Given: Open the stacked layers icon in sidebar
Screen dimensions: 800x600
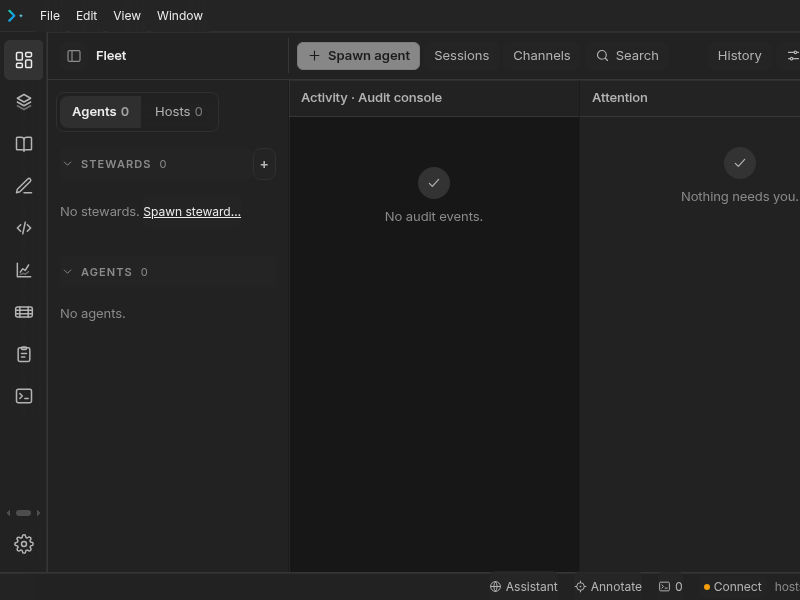Looking at the screenshot, I should pyautogui.click(x=23, y=102).
